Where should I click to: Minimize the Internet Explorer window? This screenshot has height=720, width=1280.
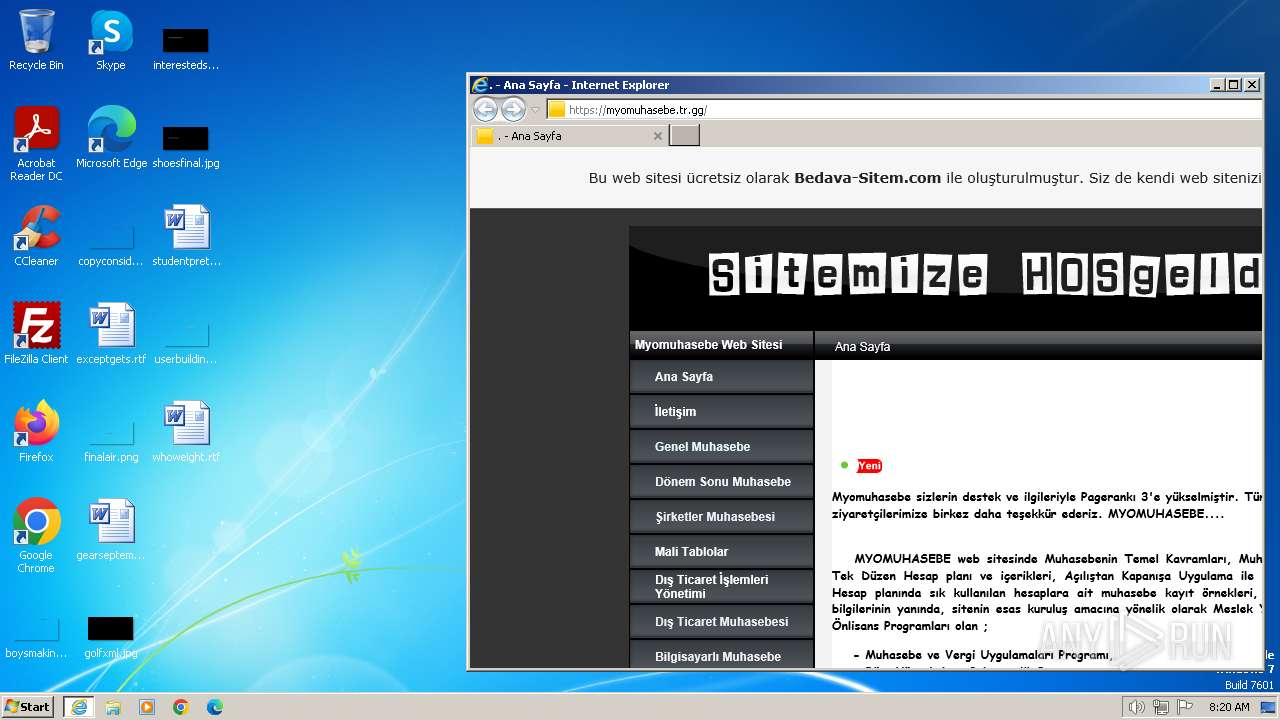tap(1216, 85)
